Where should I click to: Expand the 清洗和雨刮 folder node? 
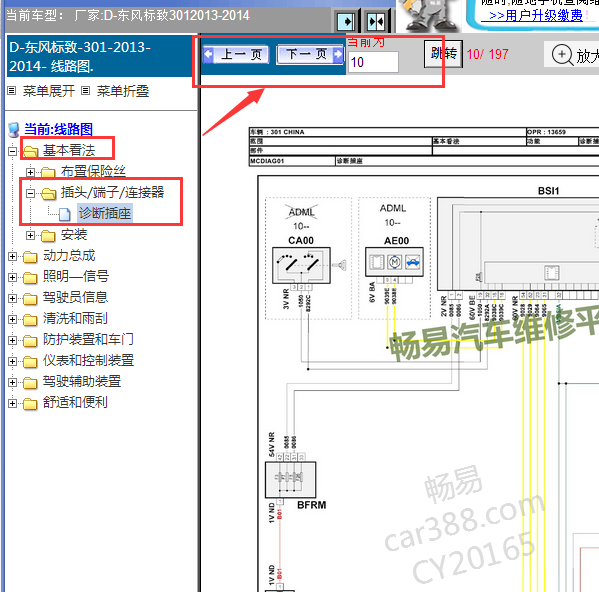[12, 319]
